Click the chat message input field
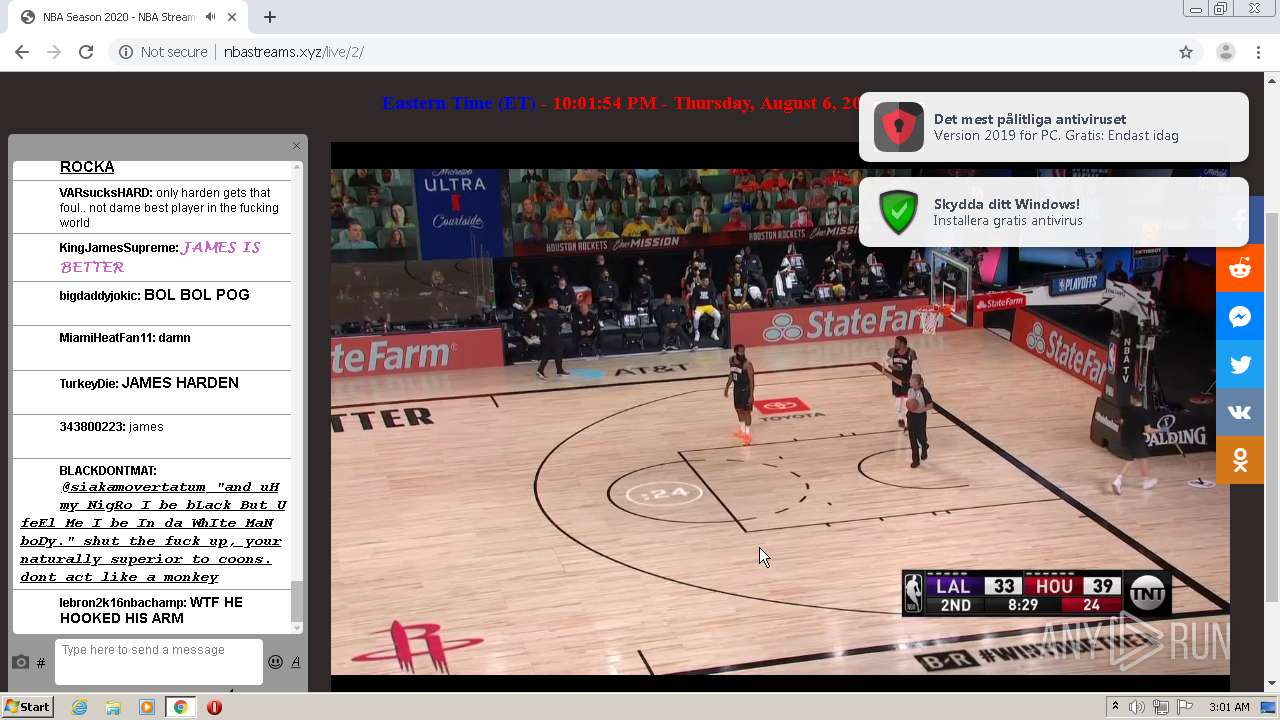The height and width of the screenshot is (720, 1280). (159, 662)
